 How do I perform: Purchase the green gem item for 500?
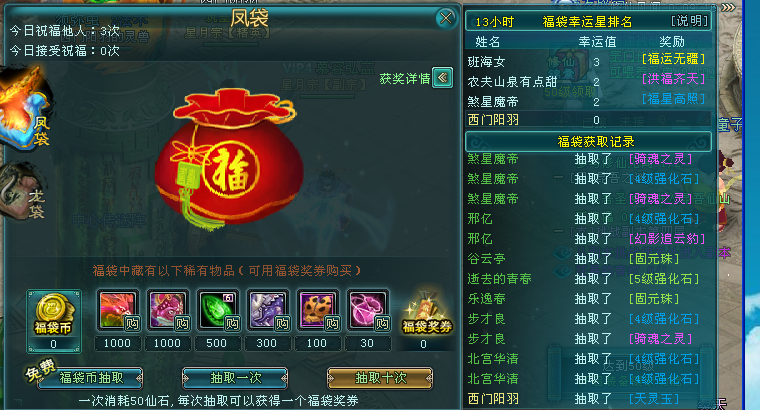tap(218, 311)
